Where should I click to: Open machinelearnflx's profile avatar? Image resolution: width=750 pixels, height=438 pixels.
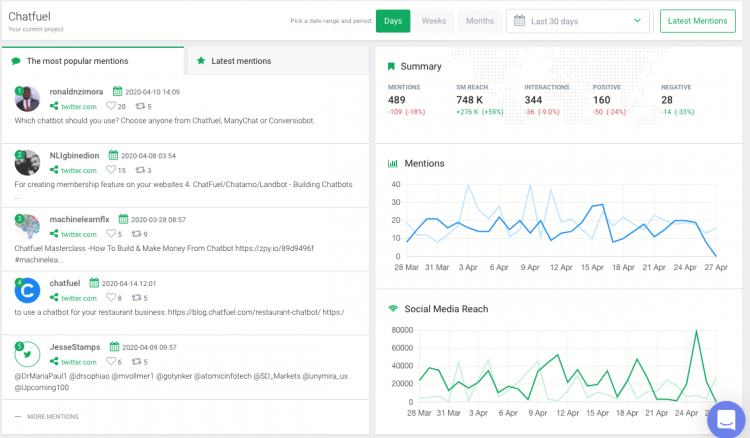(27, 226)
